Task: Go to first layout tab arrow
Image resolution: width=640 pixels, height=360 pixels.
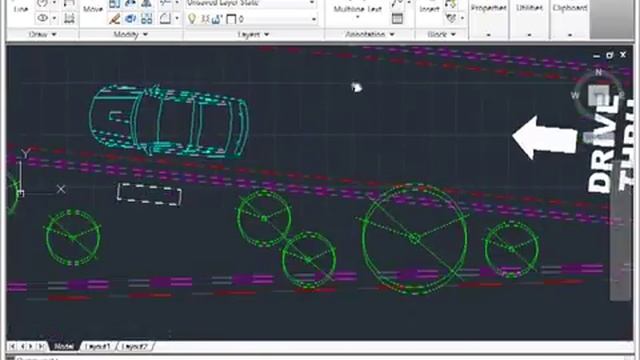Action: 12,347
